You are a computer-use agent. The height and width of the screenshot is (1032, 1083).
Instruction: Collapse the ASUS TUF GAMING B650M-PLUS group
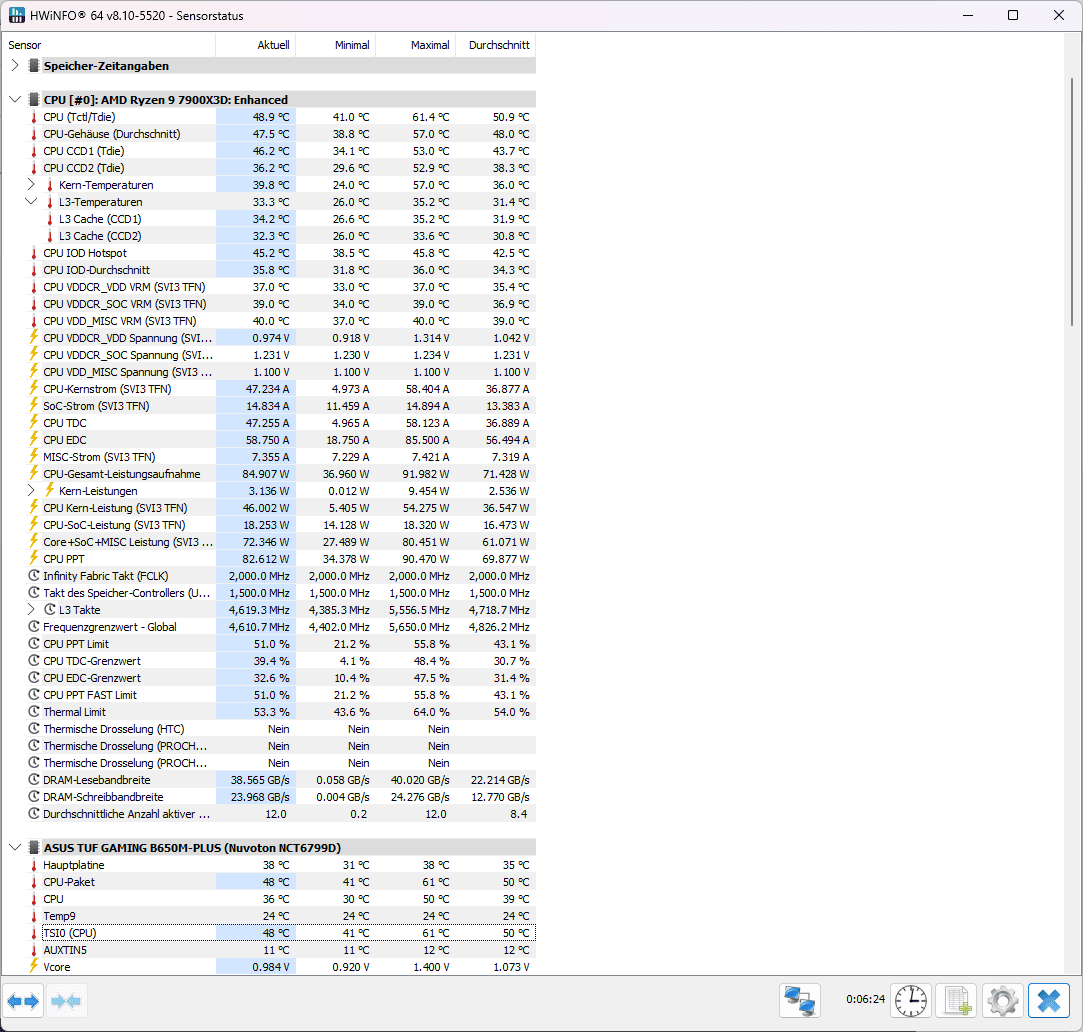15,848
